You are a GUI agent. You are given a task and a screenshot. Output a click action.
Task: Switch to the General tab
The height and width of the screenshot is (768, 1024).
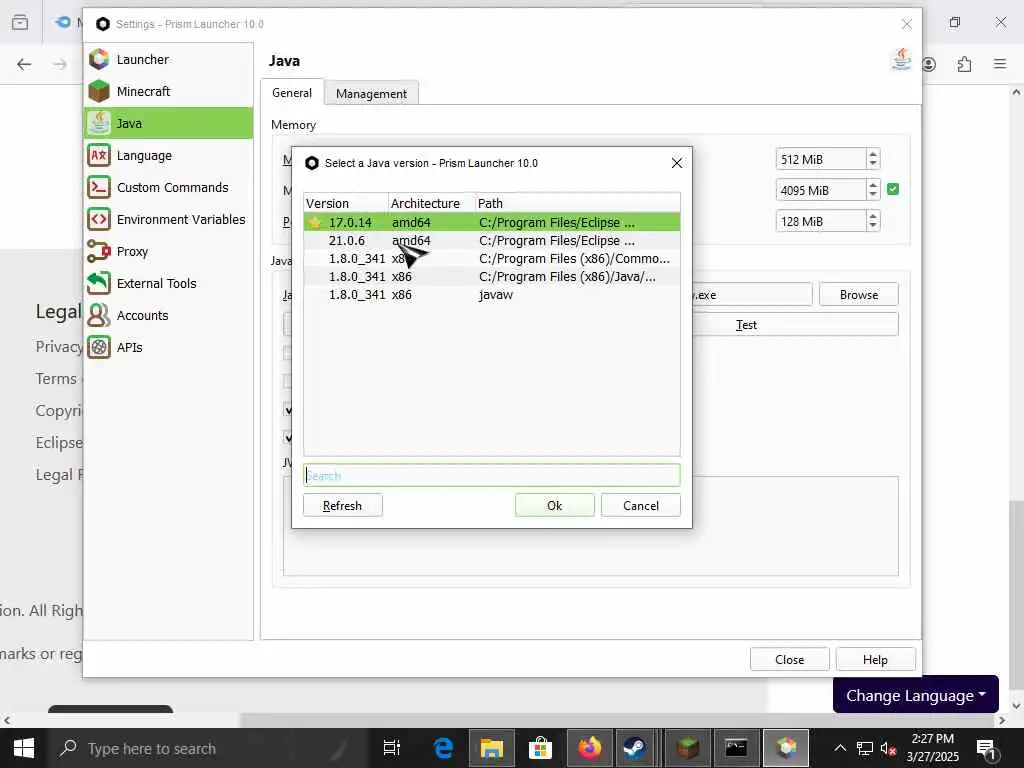click(292, 93)
